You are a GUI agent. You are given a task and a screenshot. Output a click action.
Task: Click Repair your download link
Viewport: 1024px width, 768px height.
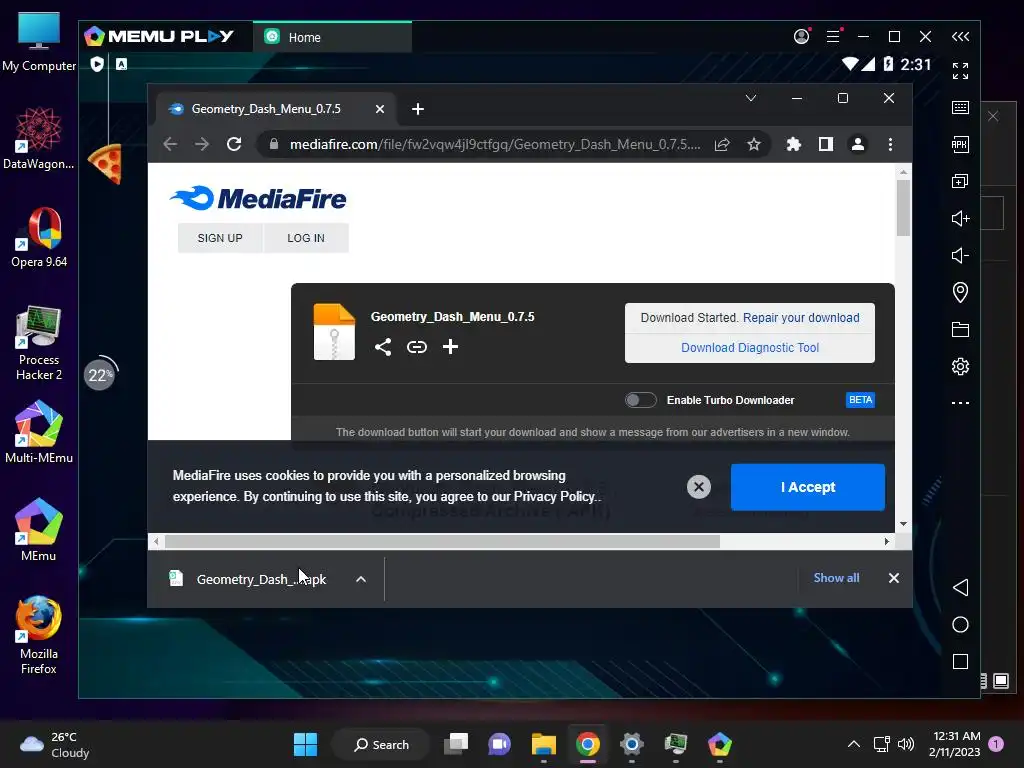[x=801, y=318]
